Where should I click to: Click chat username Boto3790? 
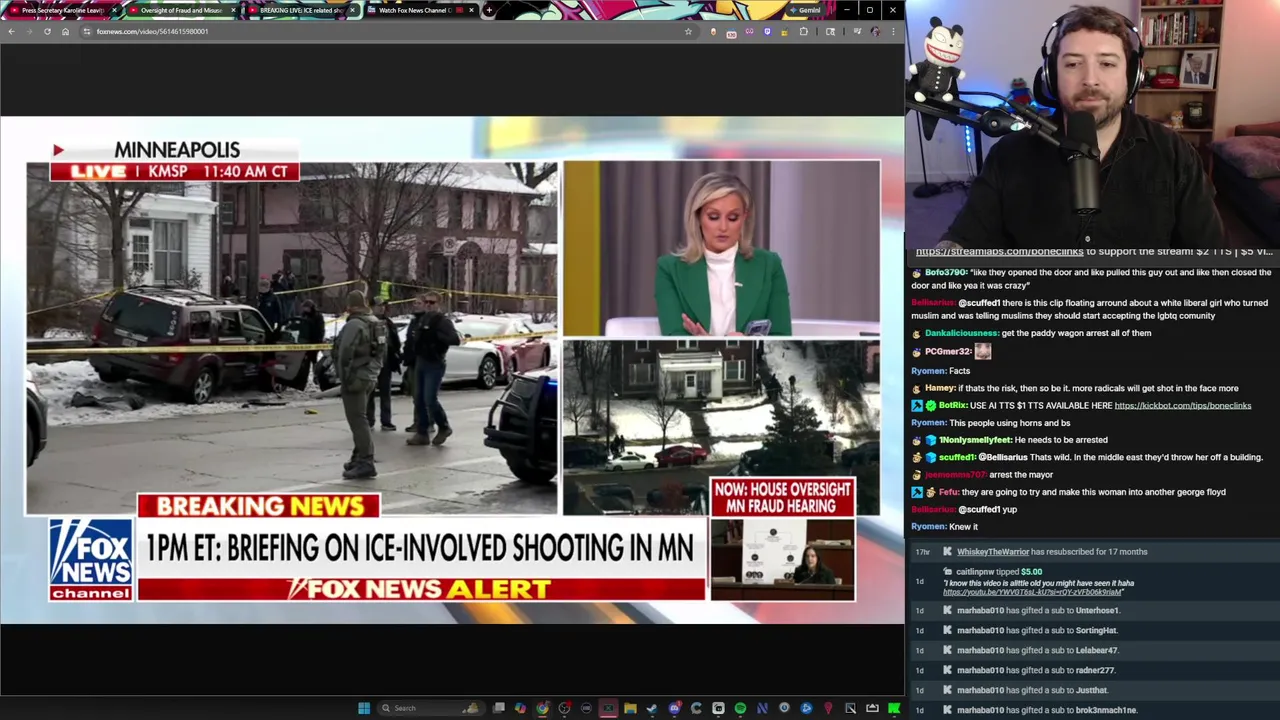[946, 272]
